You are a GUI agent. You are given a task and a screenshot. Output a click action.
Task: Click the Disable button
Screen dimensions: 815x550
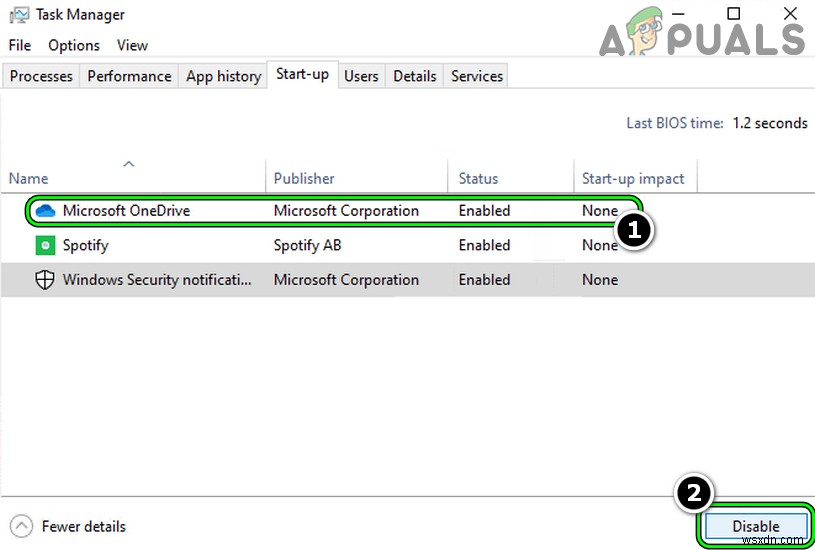(x=756, y=526)
